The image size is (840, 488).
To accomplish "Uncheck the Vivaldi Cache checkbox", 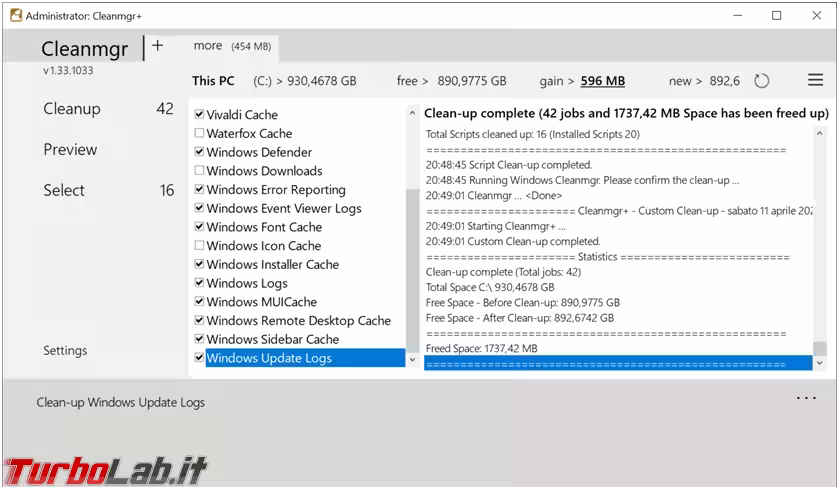I will click(199, 115).
